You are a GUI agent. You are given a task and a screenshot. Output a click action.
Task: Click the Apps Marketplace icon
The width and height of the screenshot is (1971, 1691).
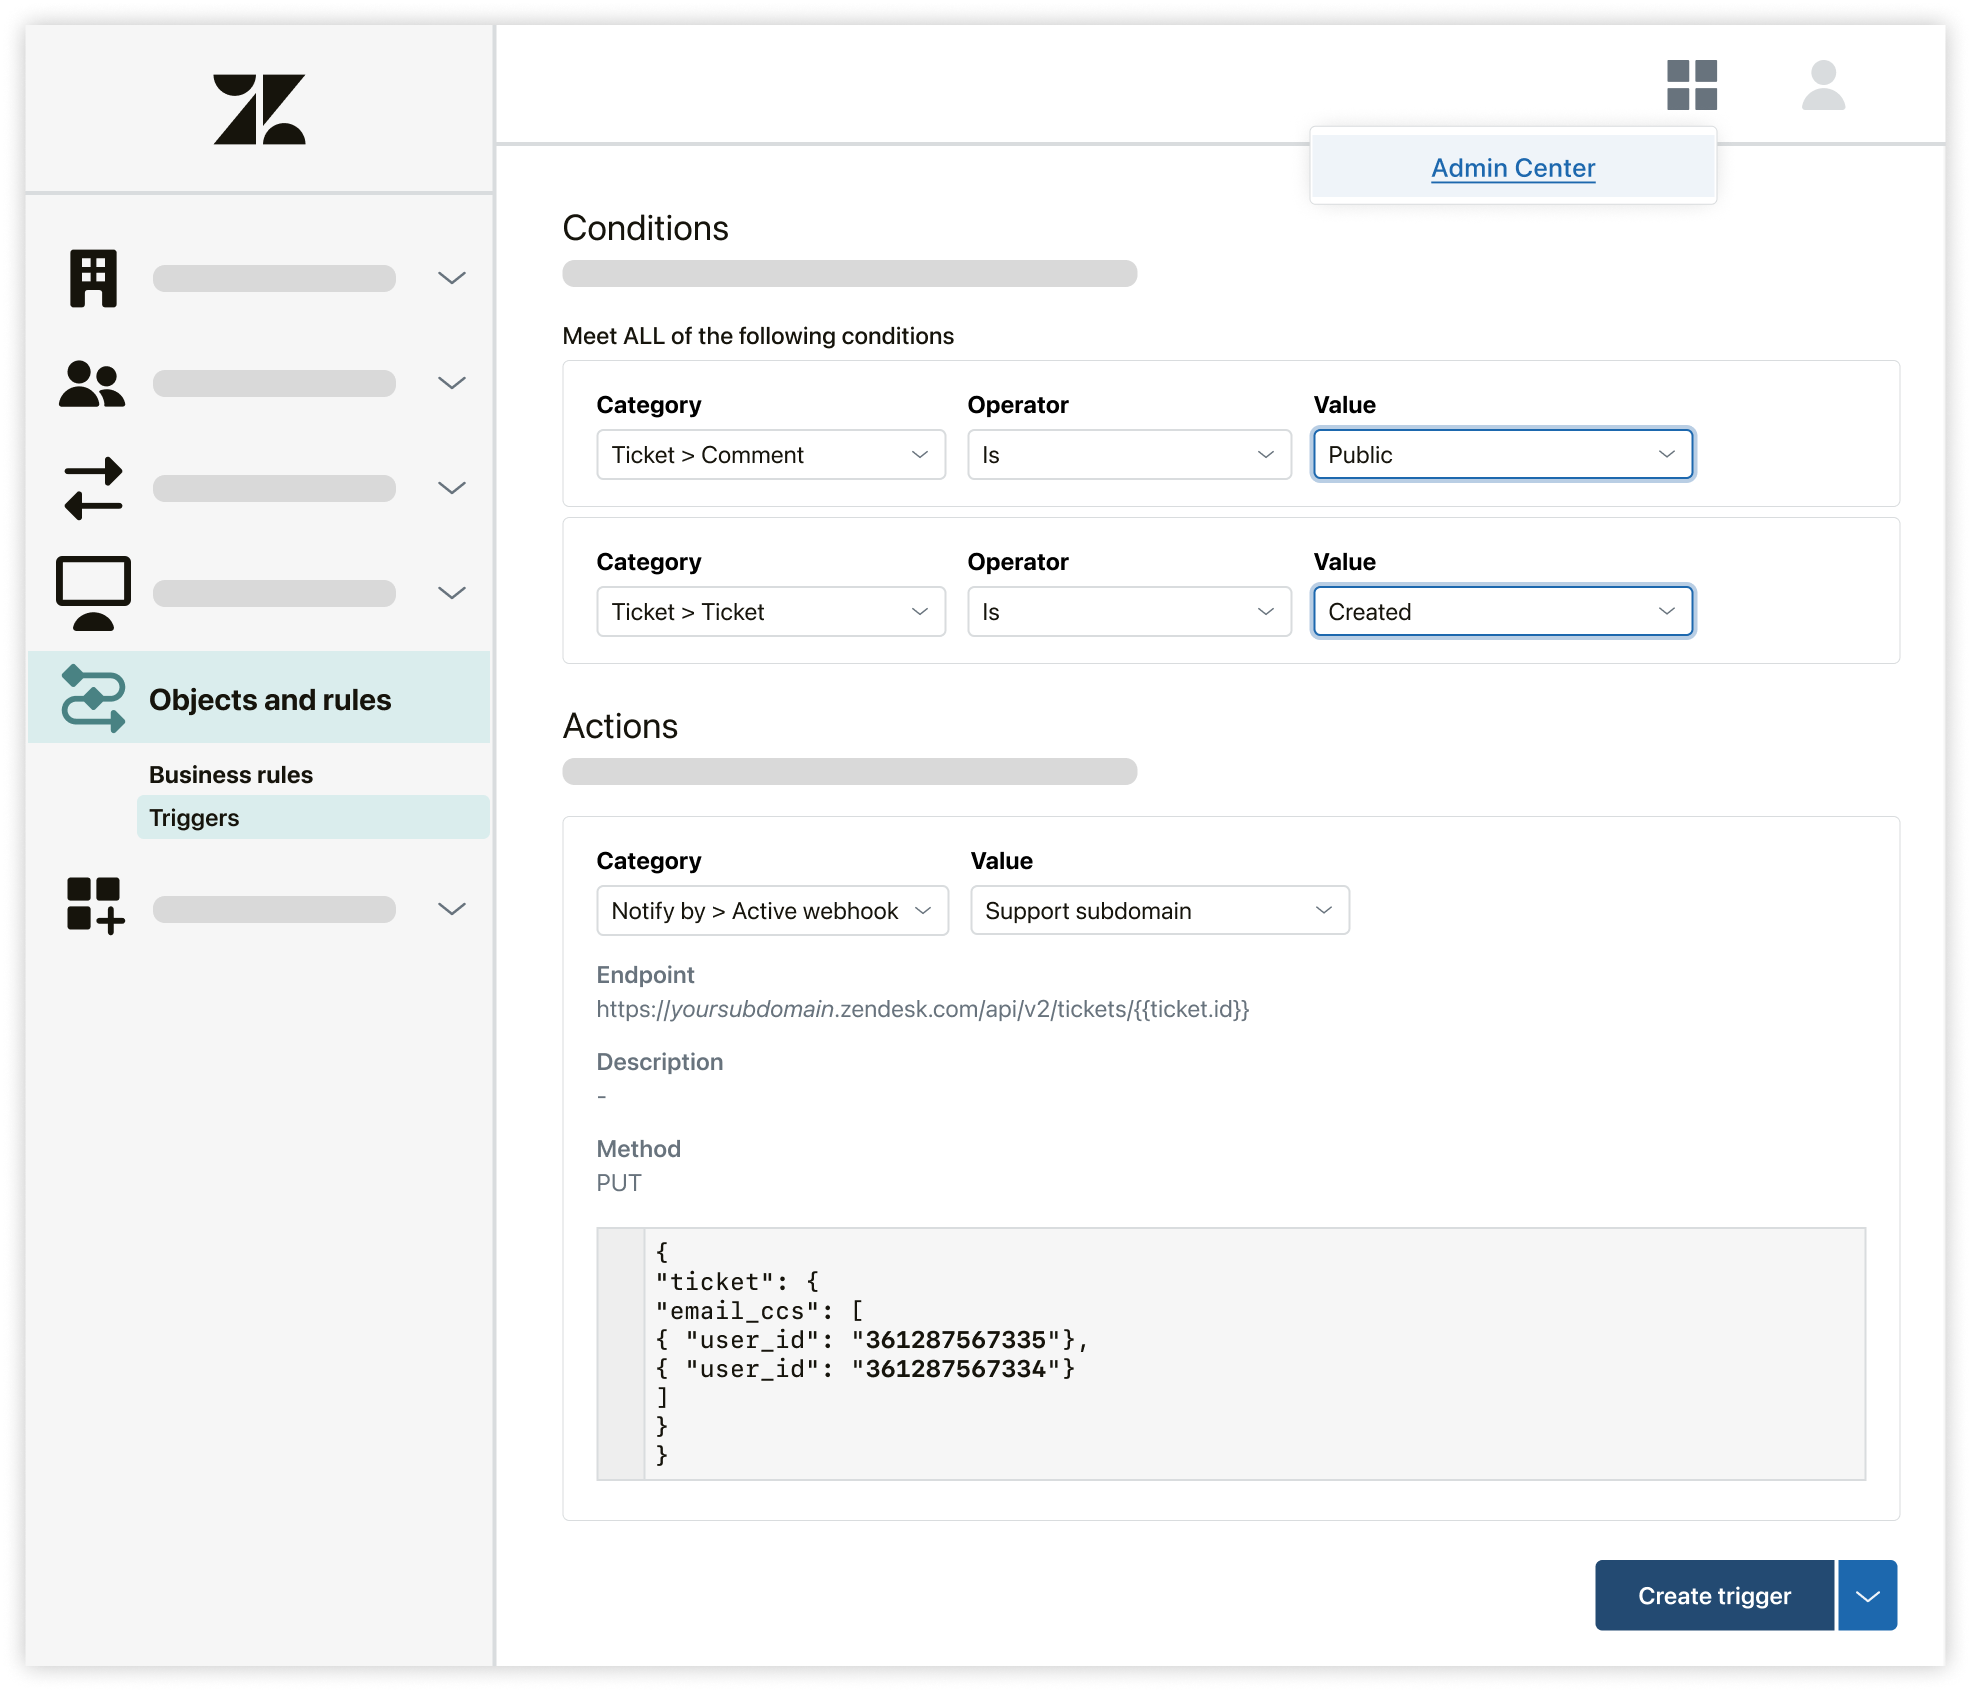click(x=1691, y=84)
